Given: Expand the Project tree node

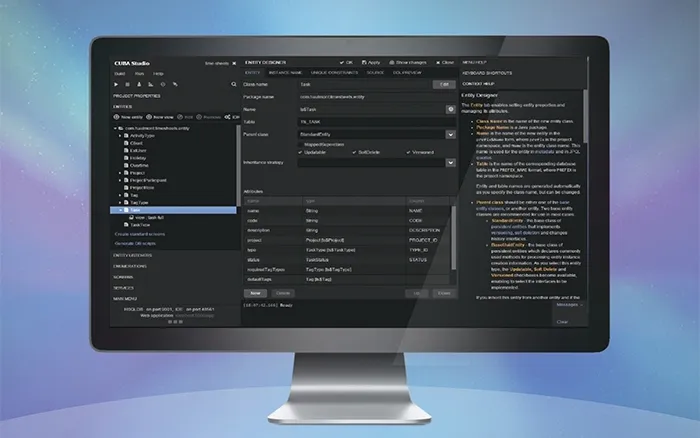Looking at the screenshot, I should pos(120,173).
